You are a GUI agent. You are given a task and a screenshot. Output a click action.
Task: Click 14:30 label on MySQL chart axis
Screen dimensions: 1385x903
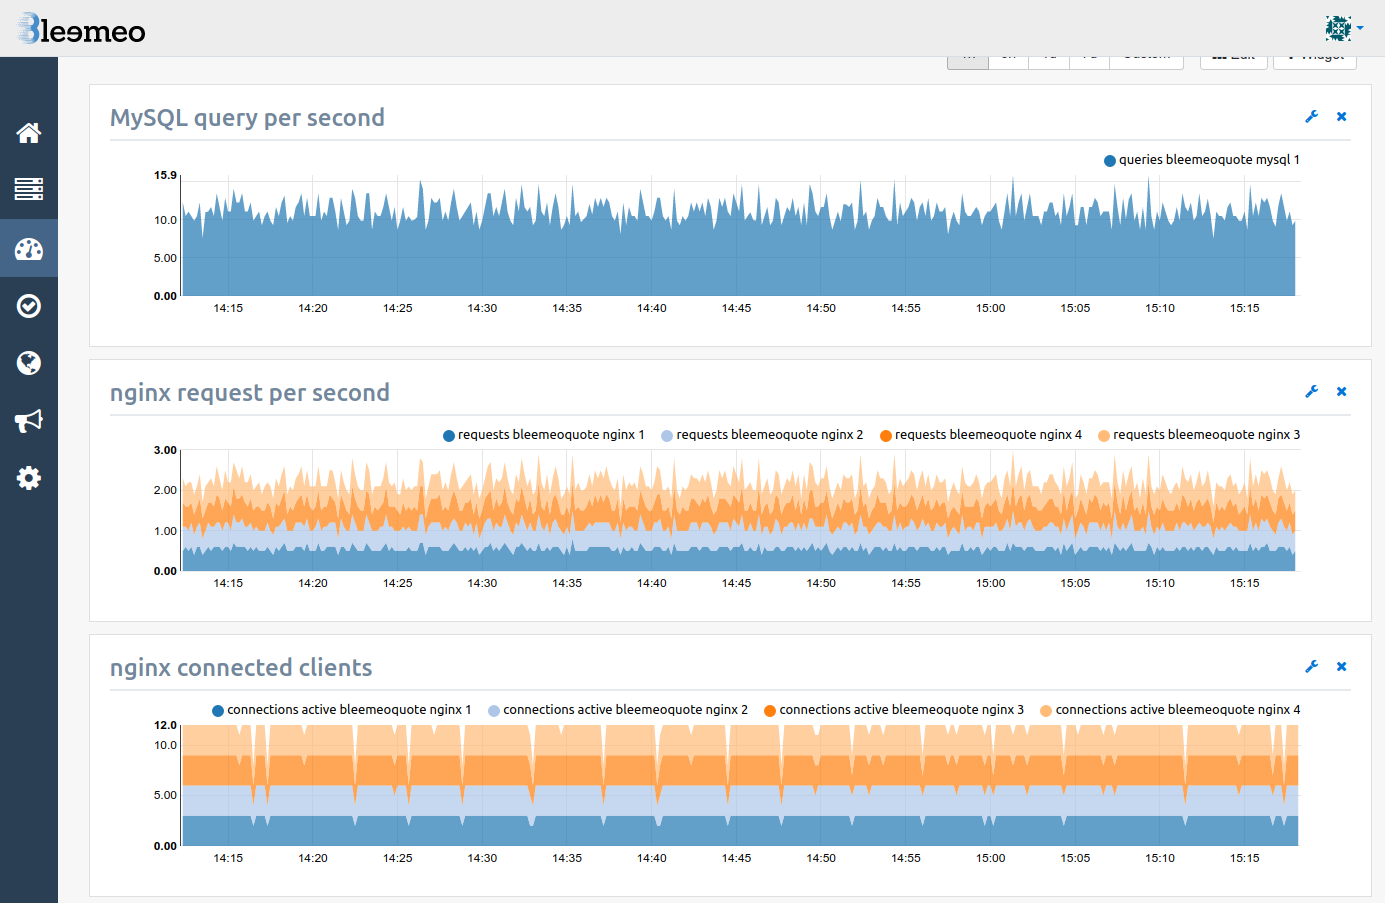point(482,308)
